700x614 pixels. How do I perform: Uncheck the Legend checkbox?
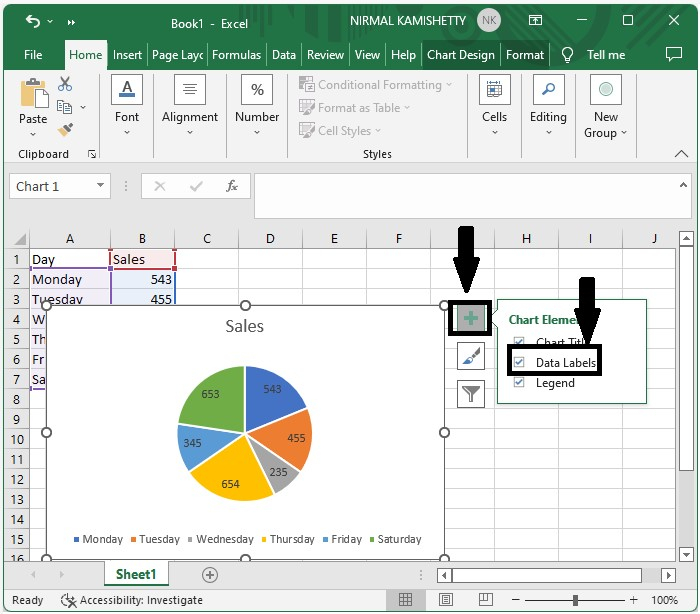[519, 382]
